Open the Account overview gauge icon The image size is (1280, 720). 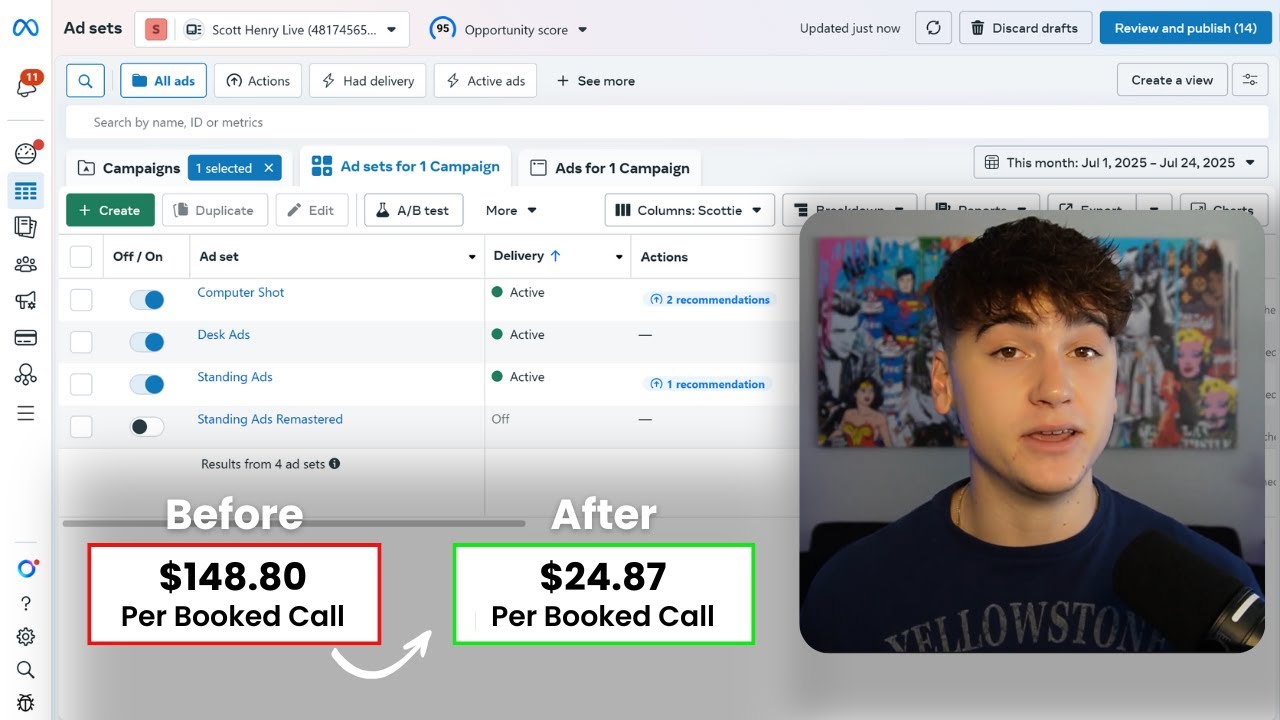click(x=26, y=153)
